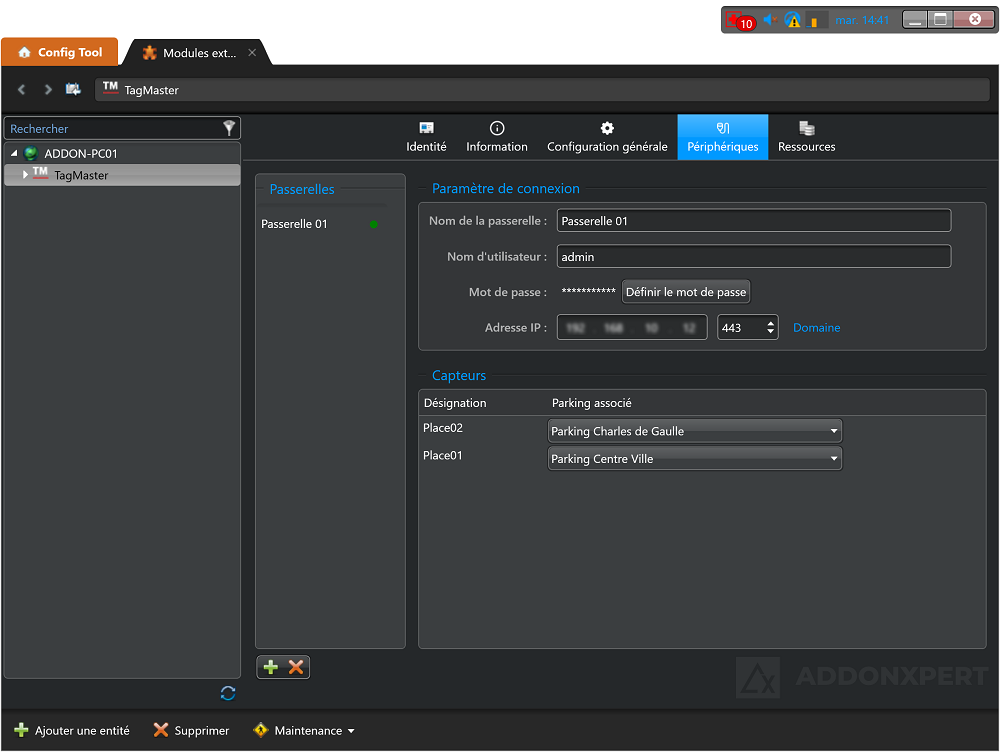Click the Domaine link
Image resolution: width=1000 pixels, height=752 pixels.
(x=816, y=328)
